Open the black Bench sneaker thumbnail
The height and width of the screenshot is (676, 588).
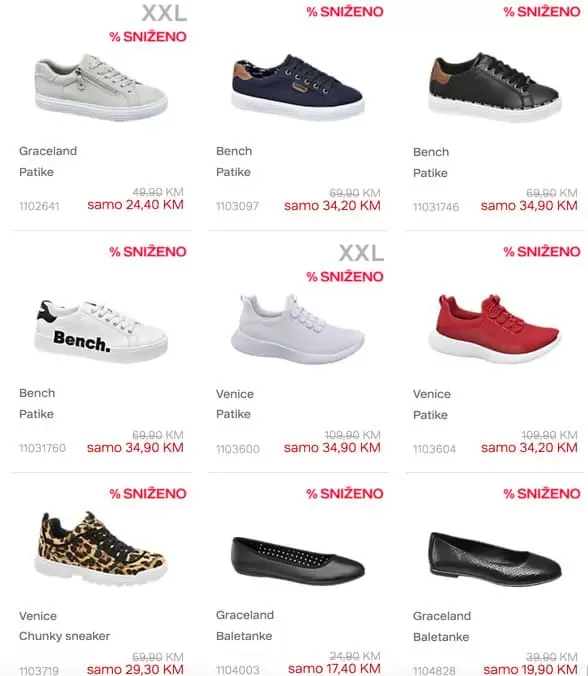pos(495,87)
